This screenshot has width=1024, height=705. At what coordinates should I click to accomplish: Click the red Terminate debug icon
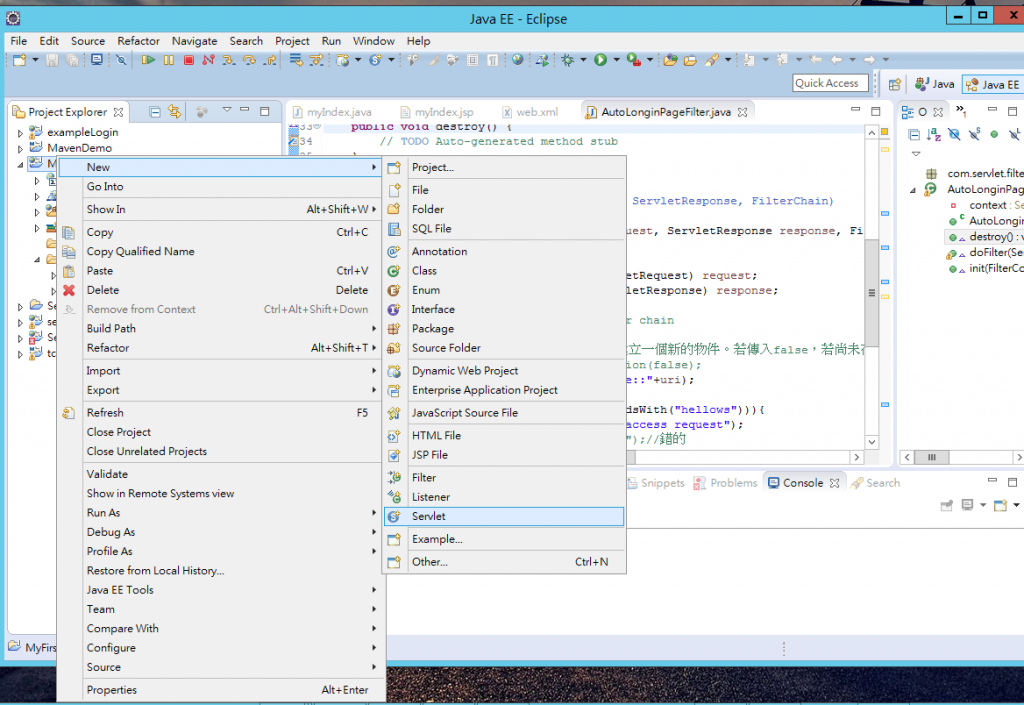click(188, 60)
